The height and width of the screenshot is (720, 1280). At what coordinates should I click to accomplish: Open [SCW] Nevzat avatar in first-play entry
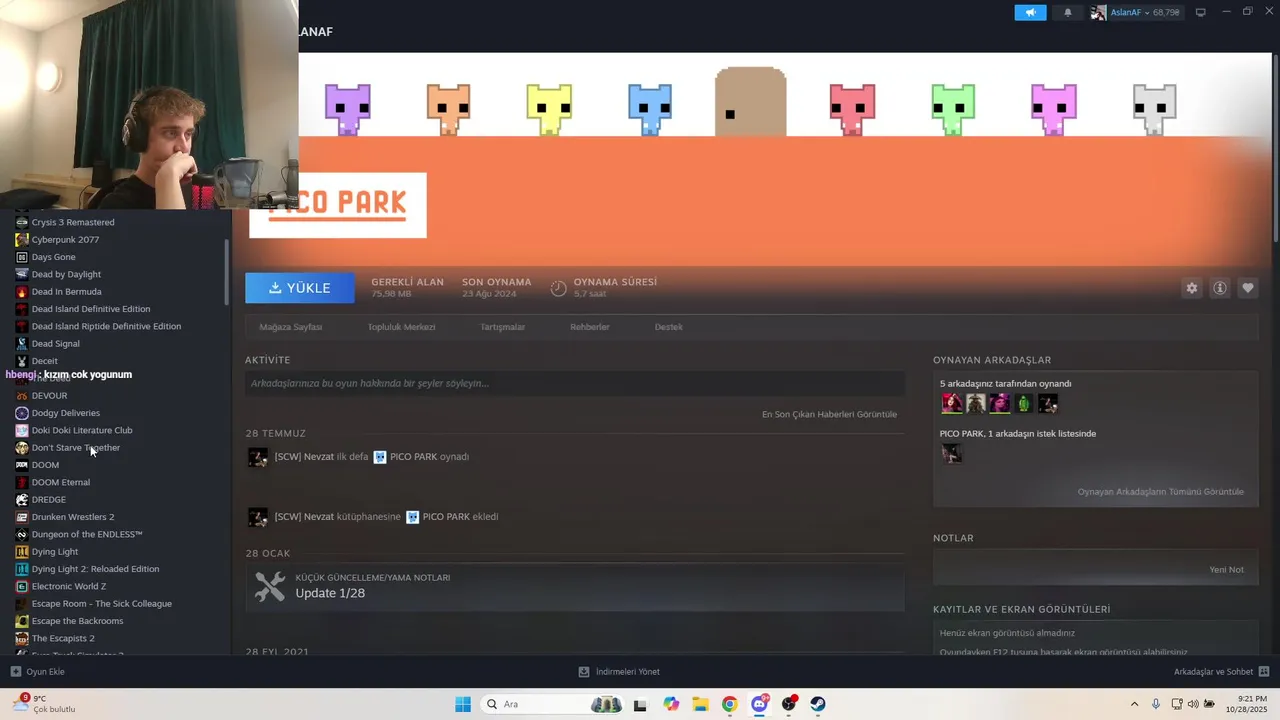click(x=258, y=457)
